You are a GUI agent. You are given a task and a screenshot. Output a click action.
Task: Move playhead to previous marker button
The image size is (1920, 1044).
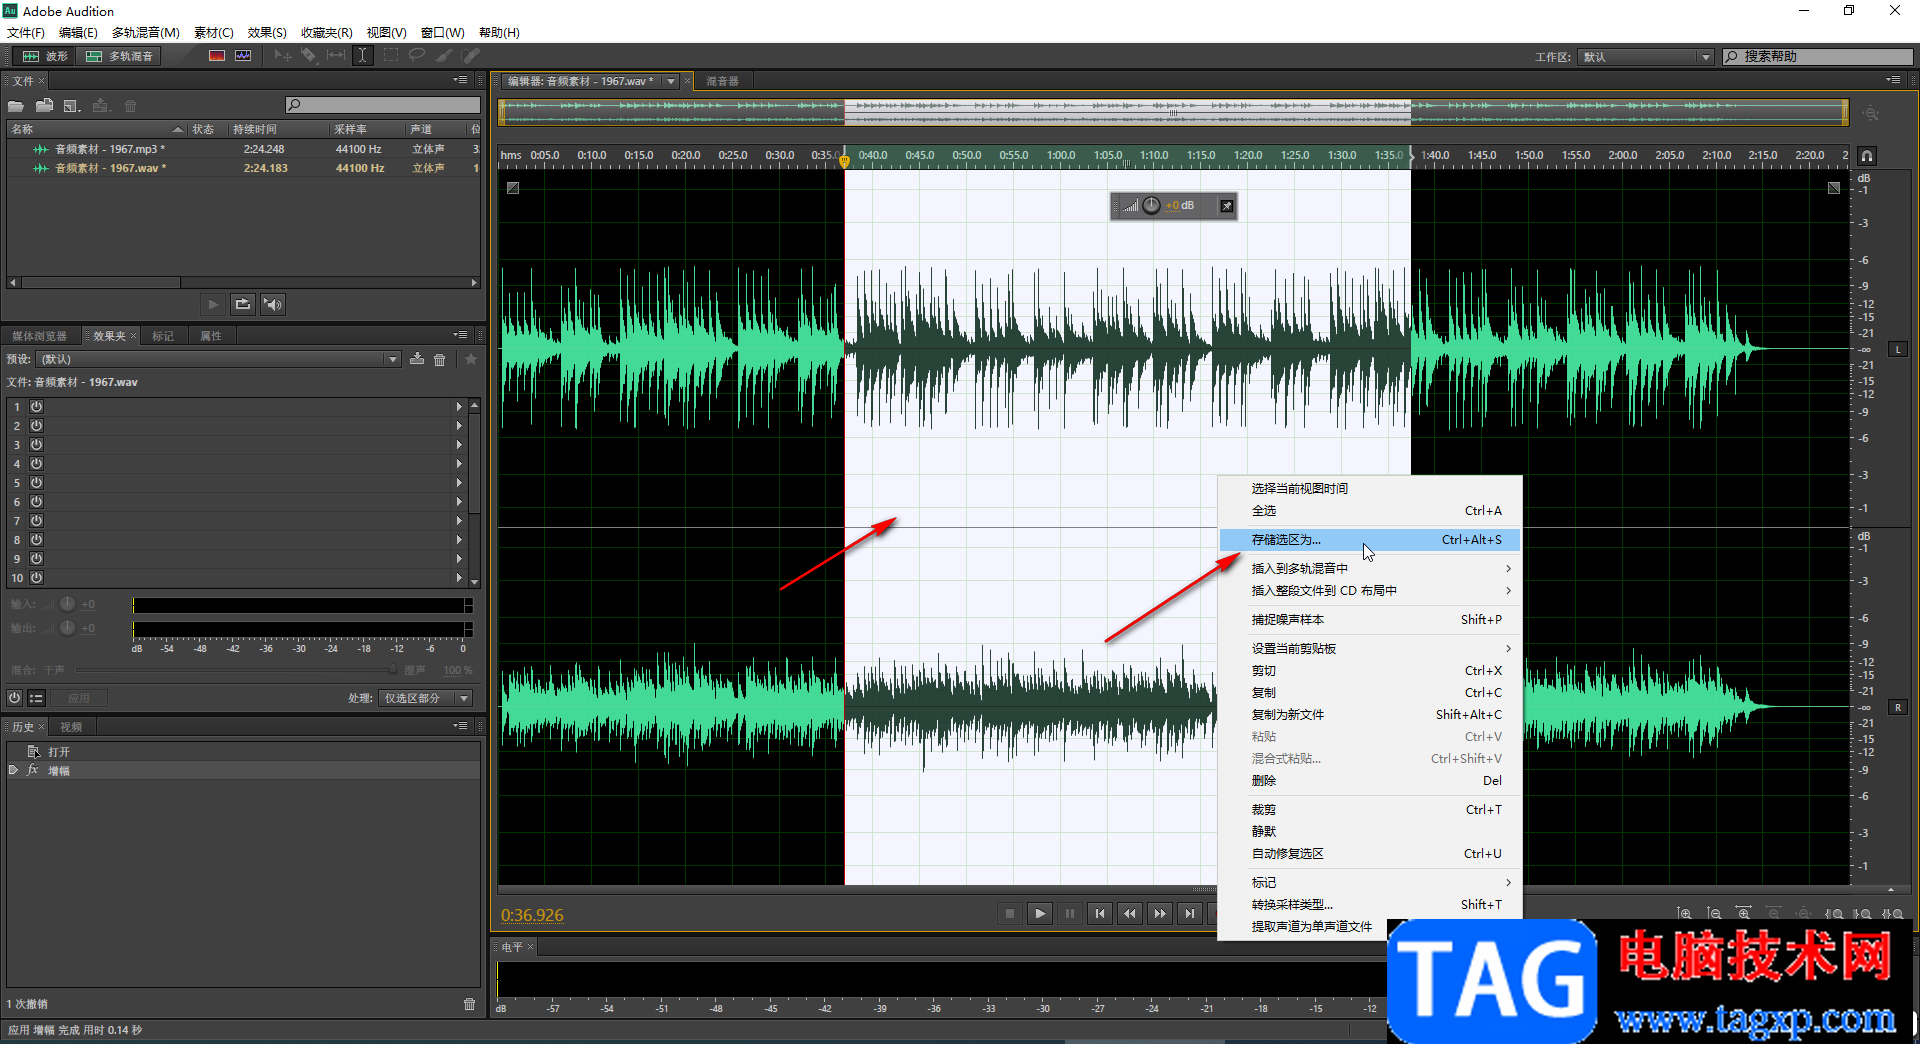click(x=1100, y=913)
